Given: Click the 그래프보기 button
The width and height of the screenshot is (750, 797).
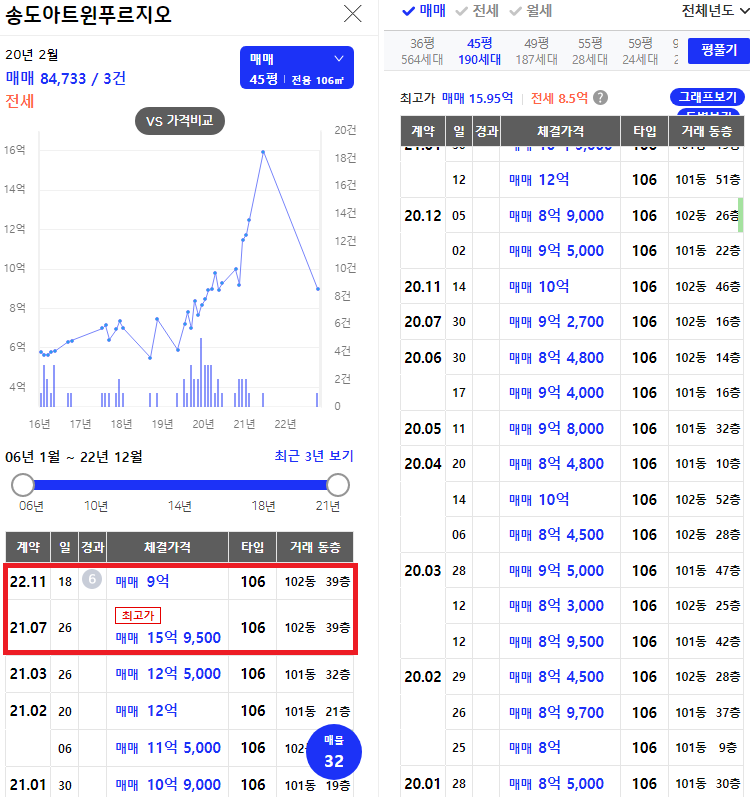Looking at the screenshot, I should pyautogui.click(x=707, y=97).
